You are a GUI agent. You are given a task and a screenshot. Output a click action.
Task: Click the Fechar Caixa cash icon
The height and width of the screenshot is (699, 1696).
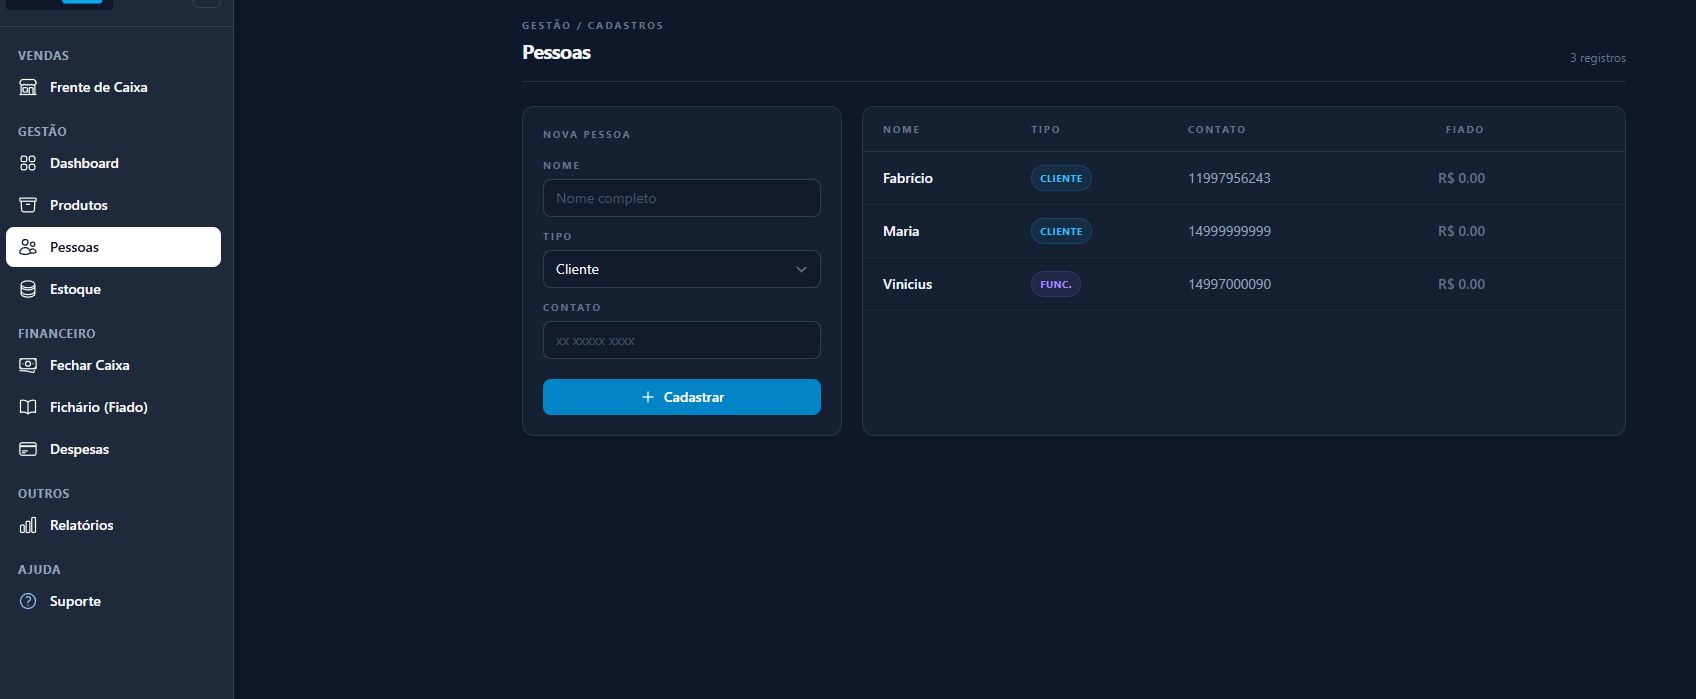click(28, 365)
